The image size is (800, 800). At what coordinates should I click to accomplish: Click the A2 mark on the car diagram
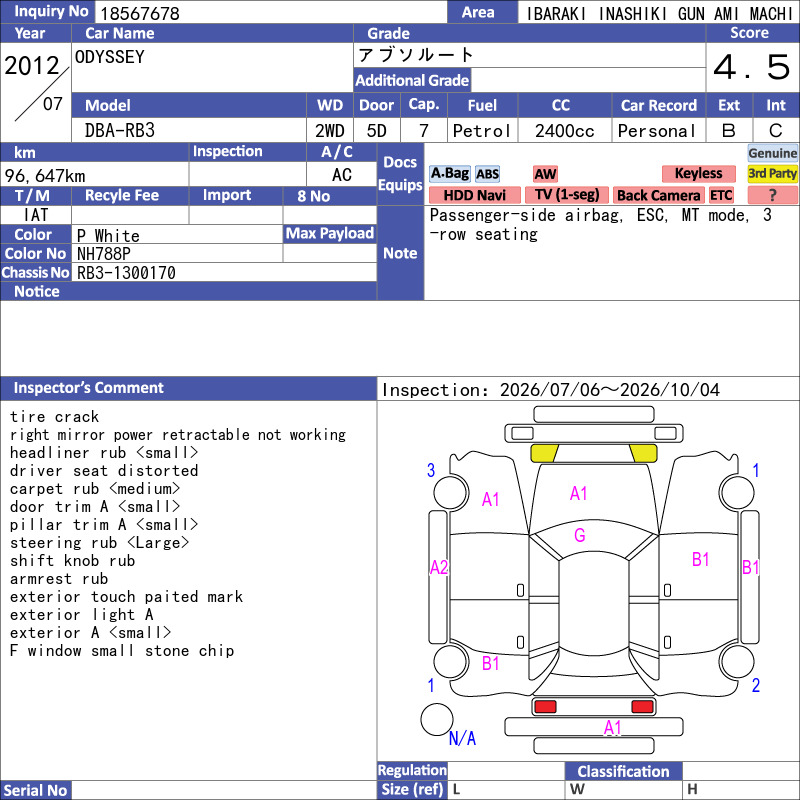[x=439, y=567]
